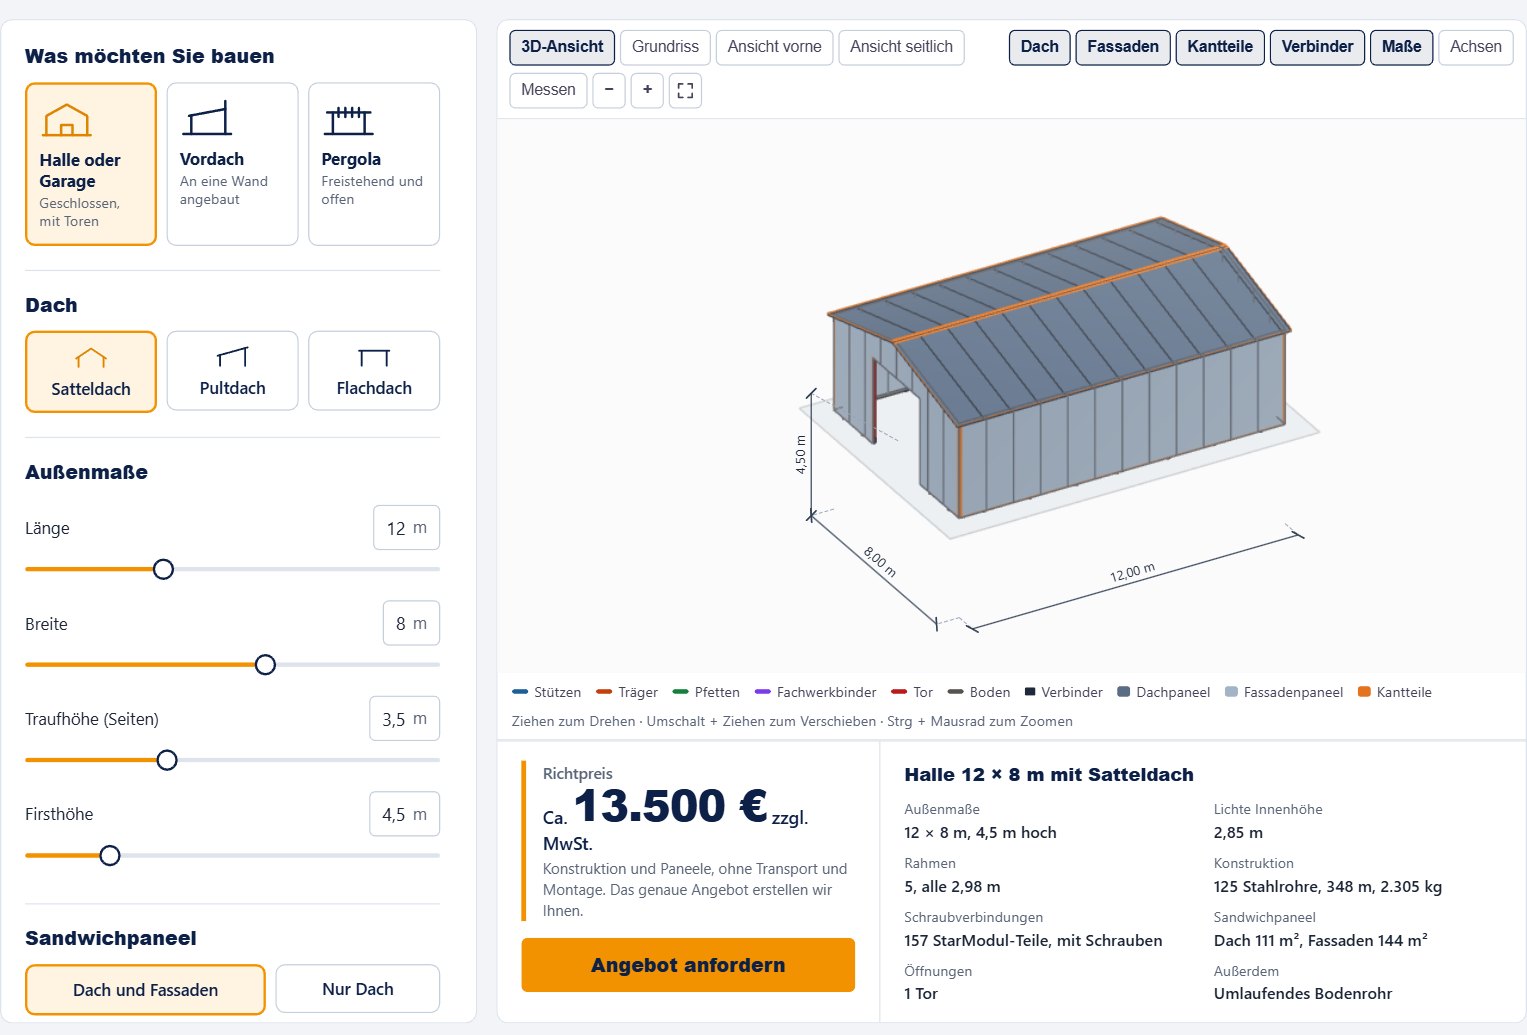
Task: Select the Satteldach roof option
Action: (91, 371)
